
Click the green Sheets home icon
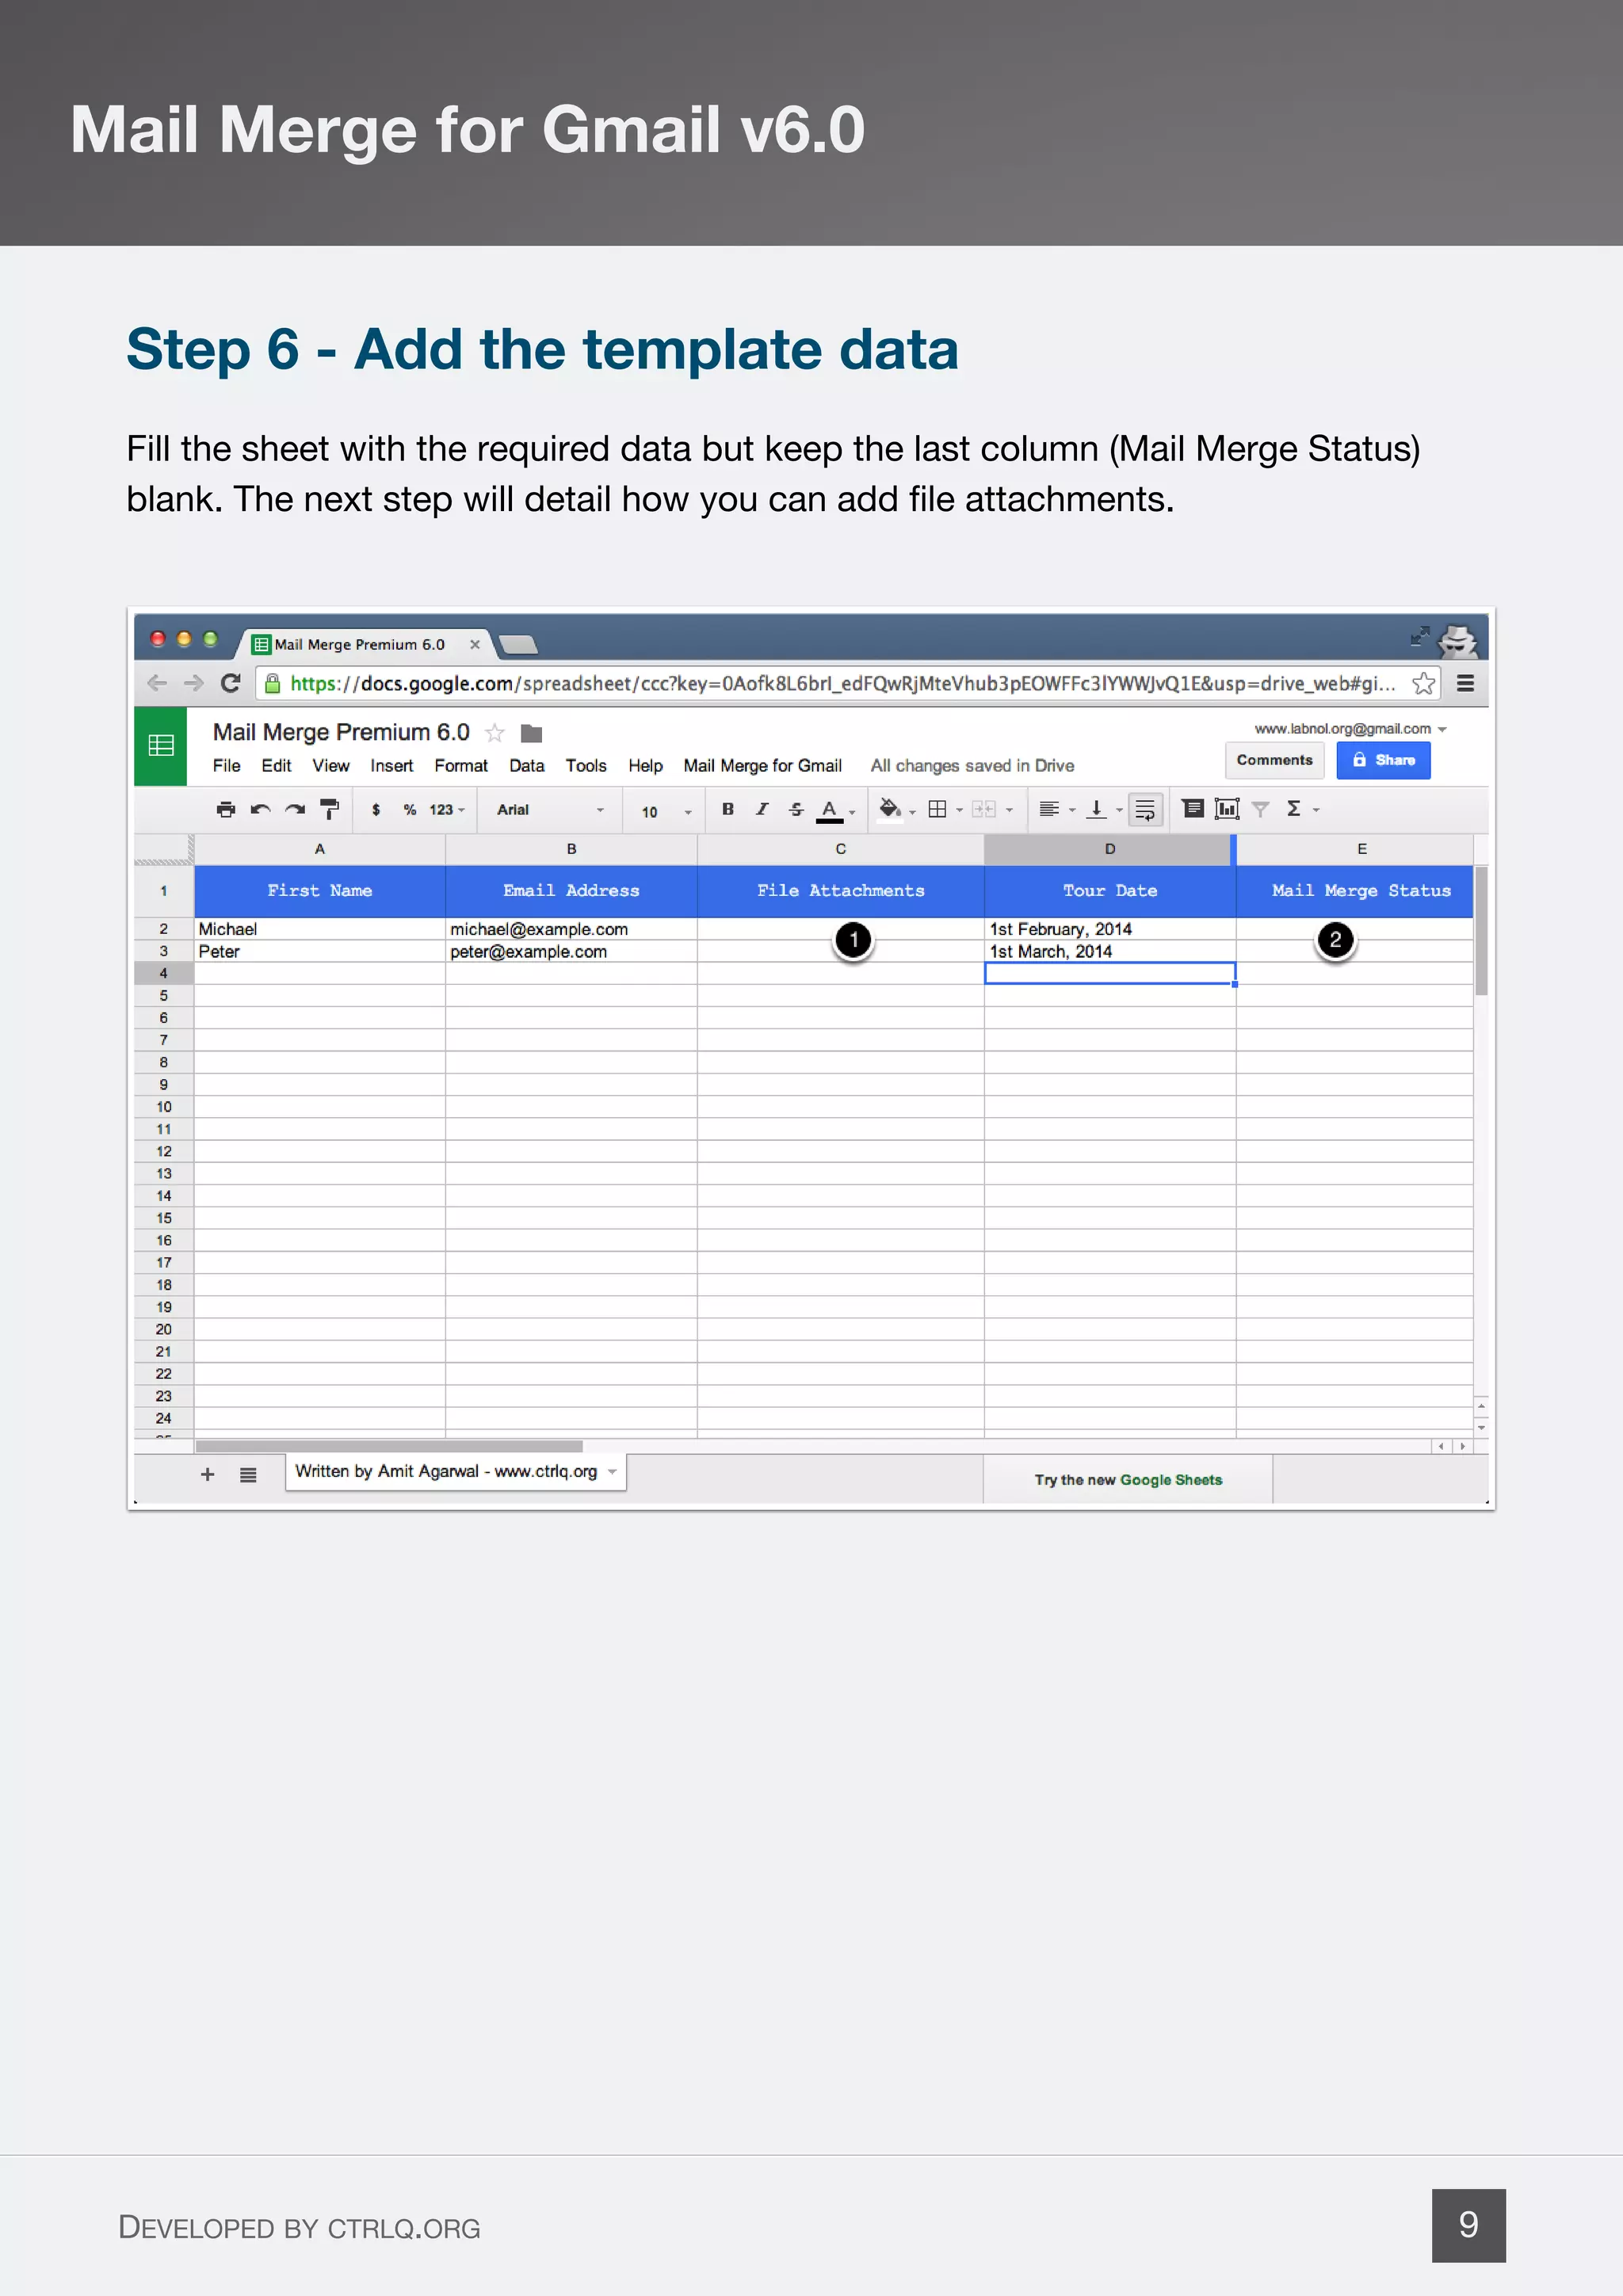161,745
